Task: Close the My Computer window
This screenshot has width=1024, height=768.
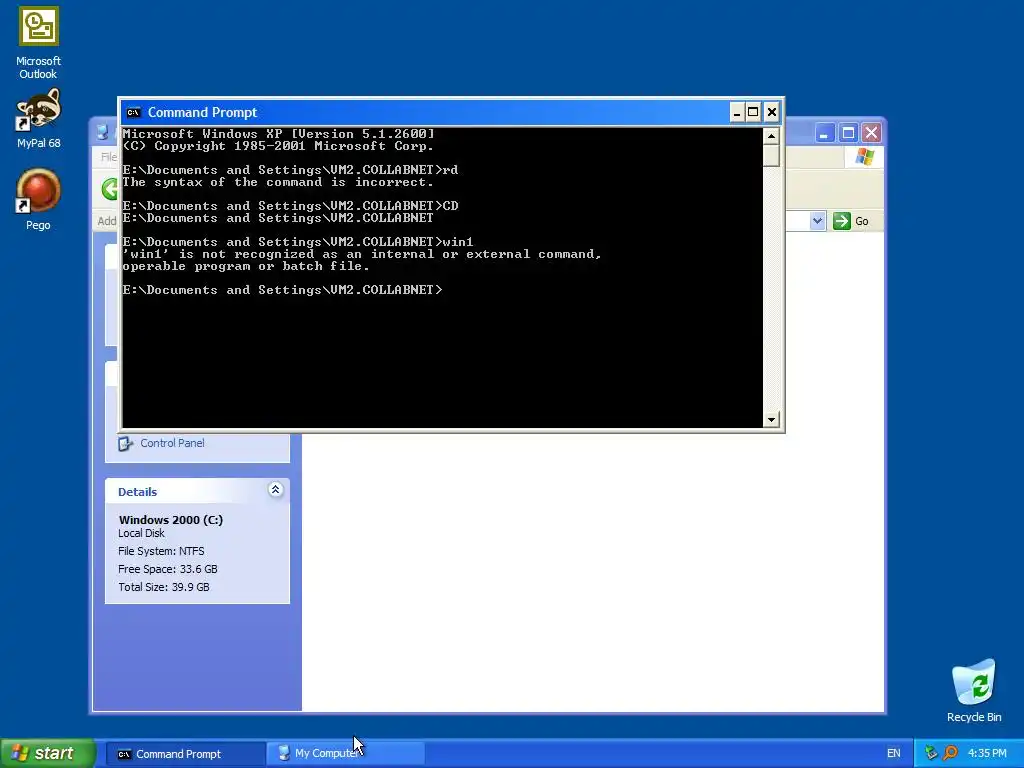Action: [871, 133]
